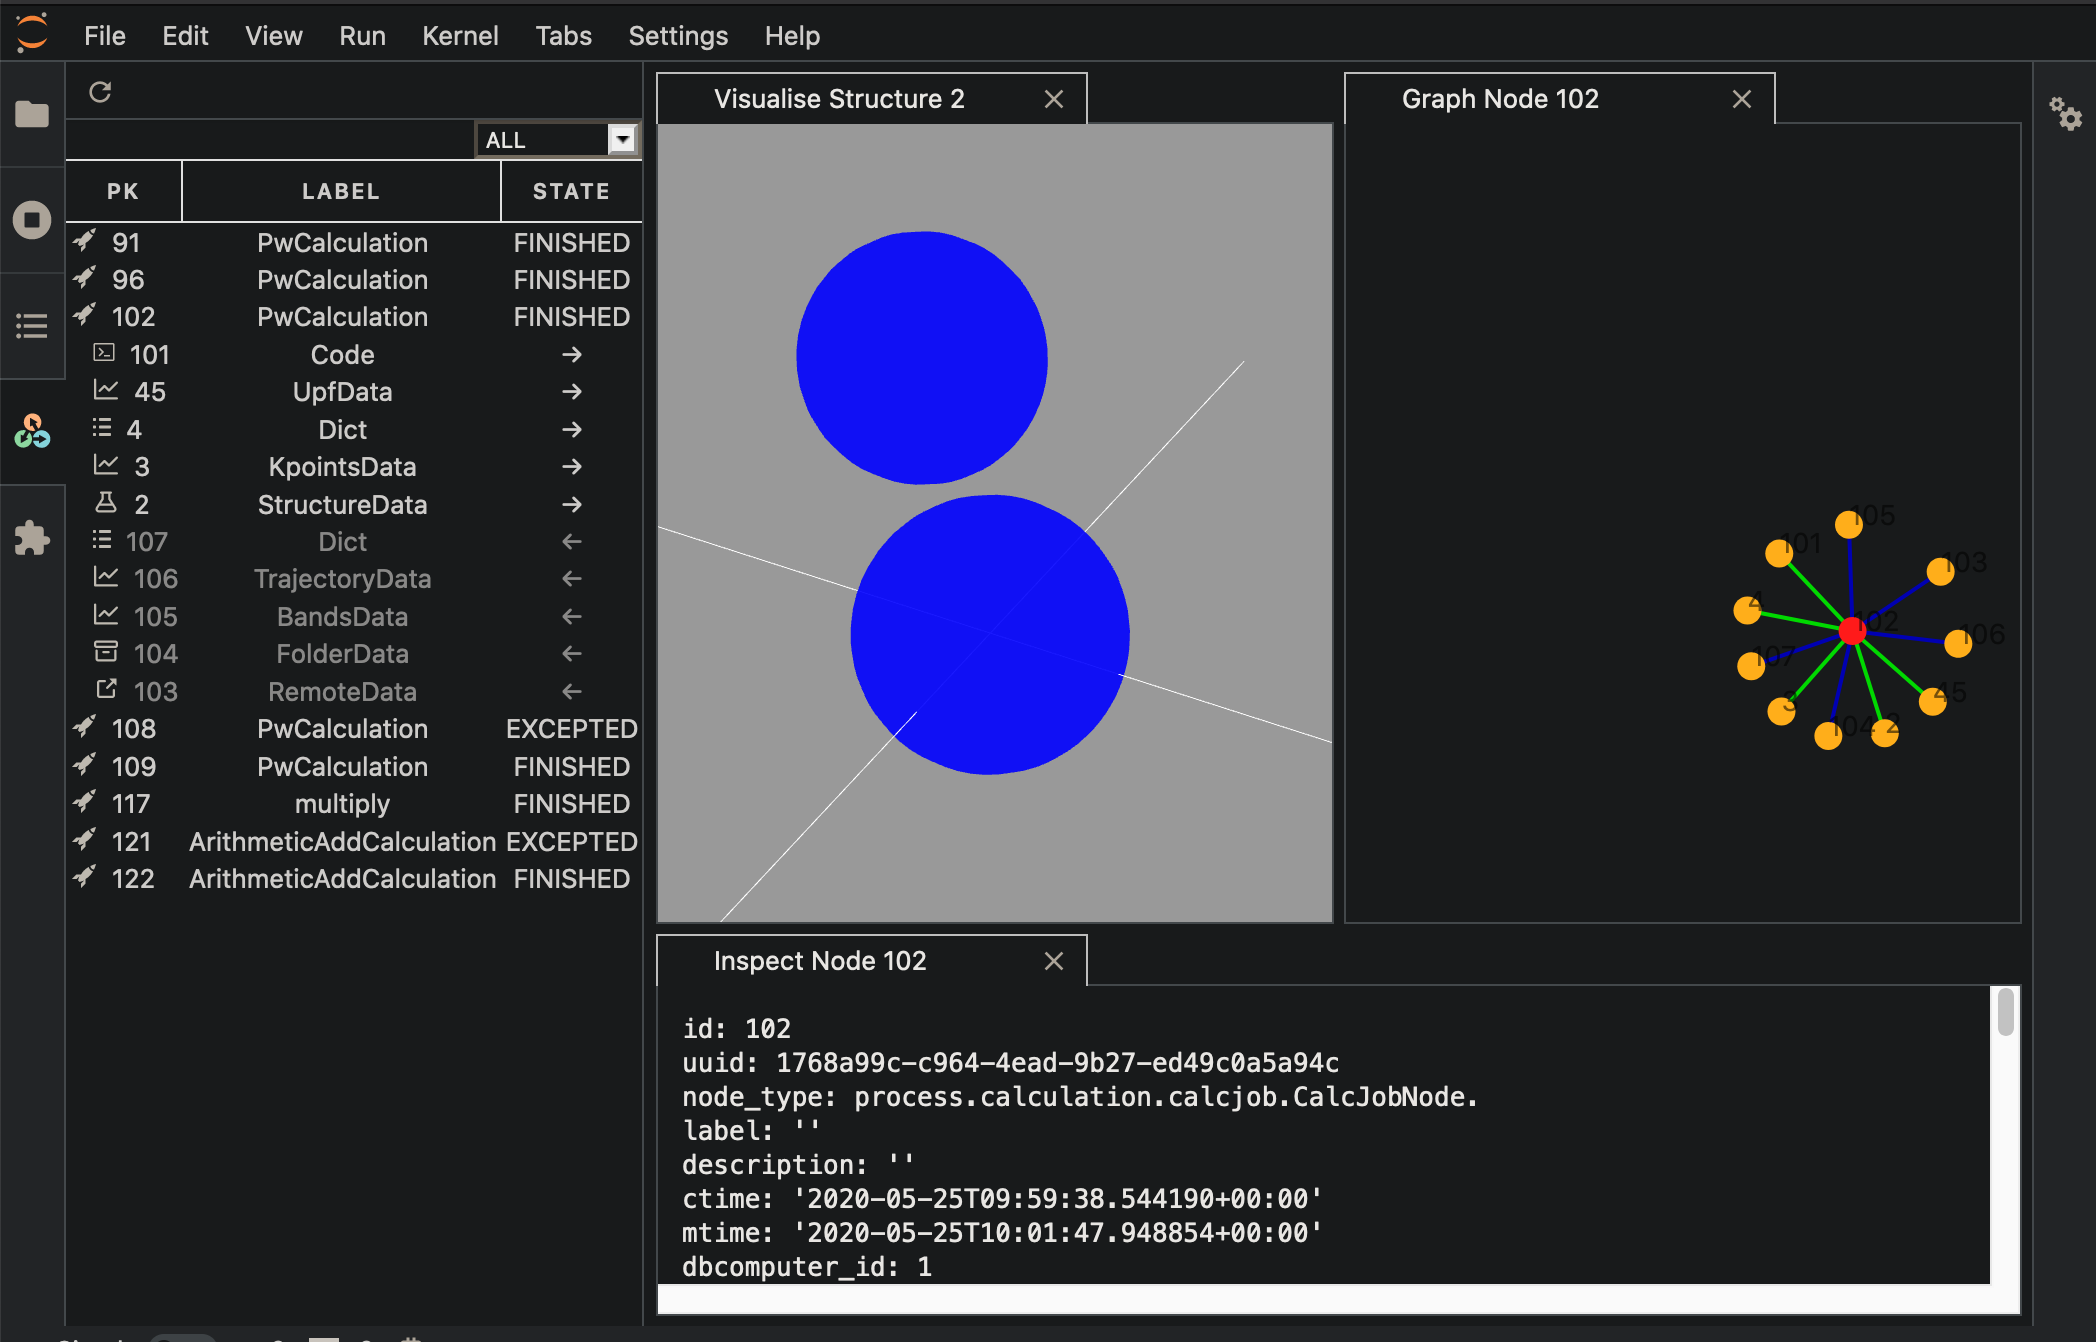The height and width of the screenshot is (1342, 2096).
Task: Click the rocket icon of node 102
Action: coord(86,316)
